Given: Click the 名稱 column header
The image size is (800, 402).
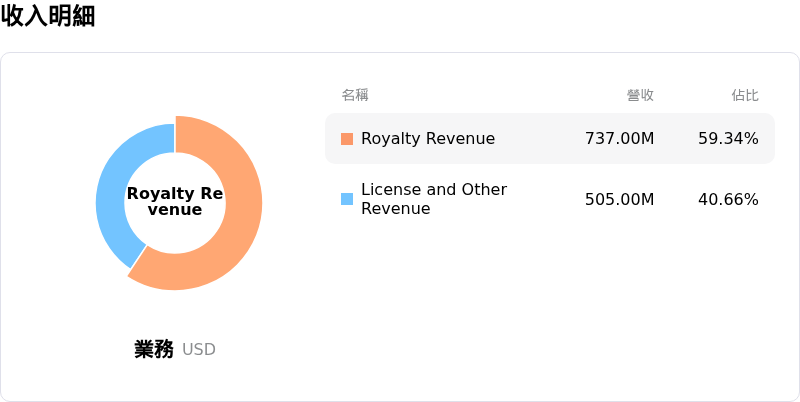Looking at the screenshot, I should point(355,95).
